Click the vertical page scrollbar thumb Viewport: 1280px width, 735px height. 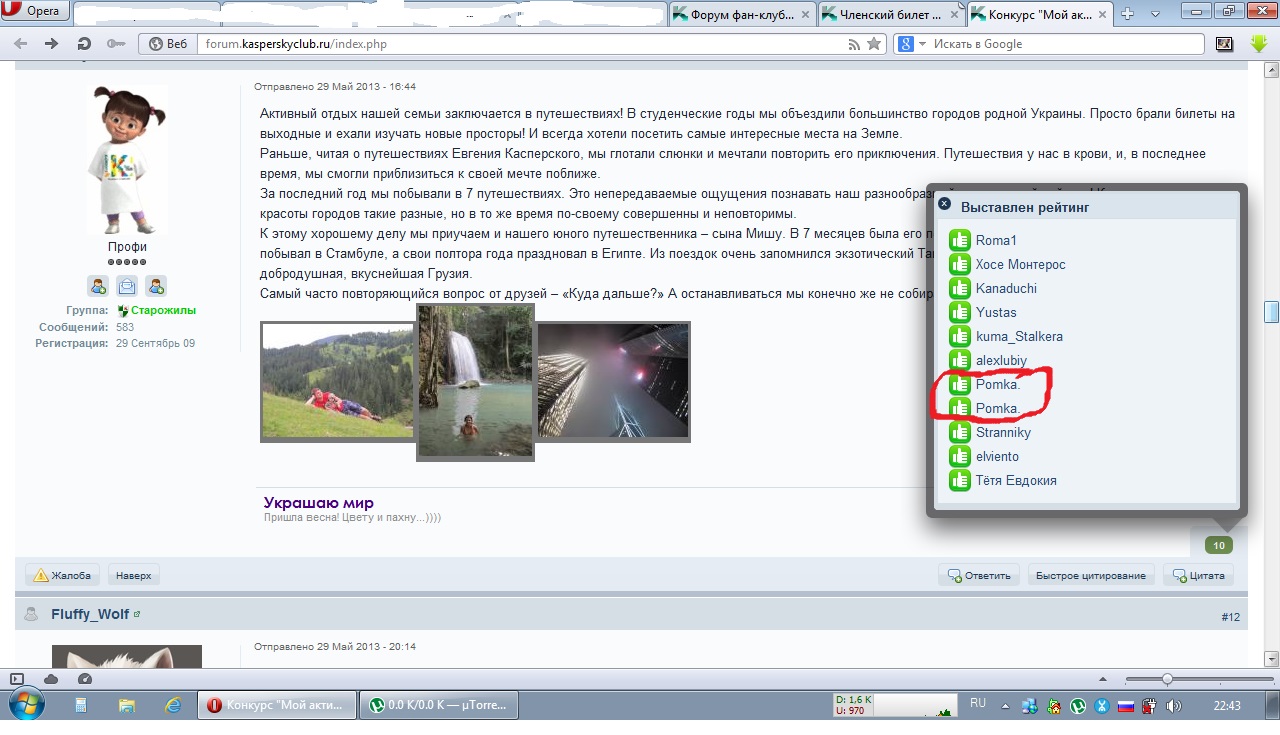pyautogui.click(x=1271, y=312)
